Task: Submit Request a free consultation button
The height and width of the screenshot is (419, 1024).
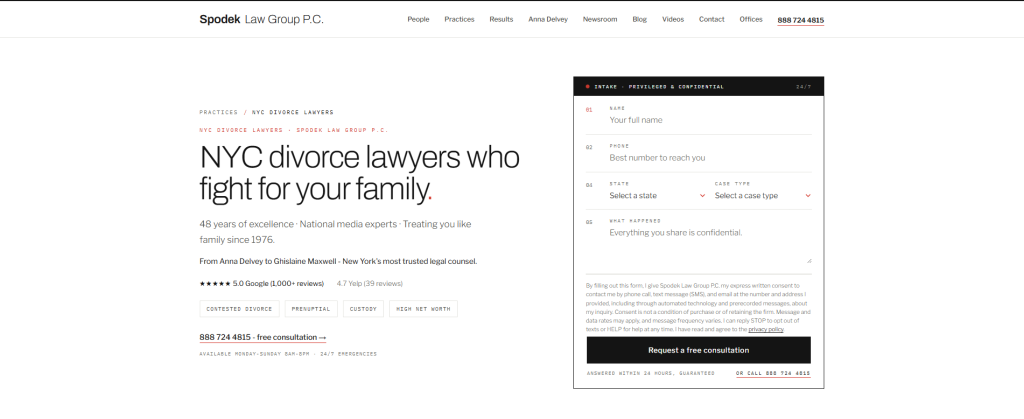Action: tap(698, 350)
